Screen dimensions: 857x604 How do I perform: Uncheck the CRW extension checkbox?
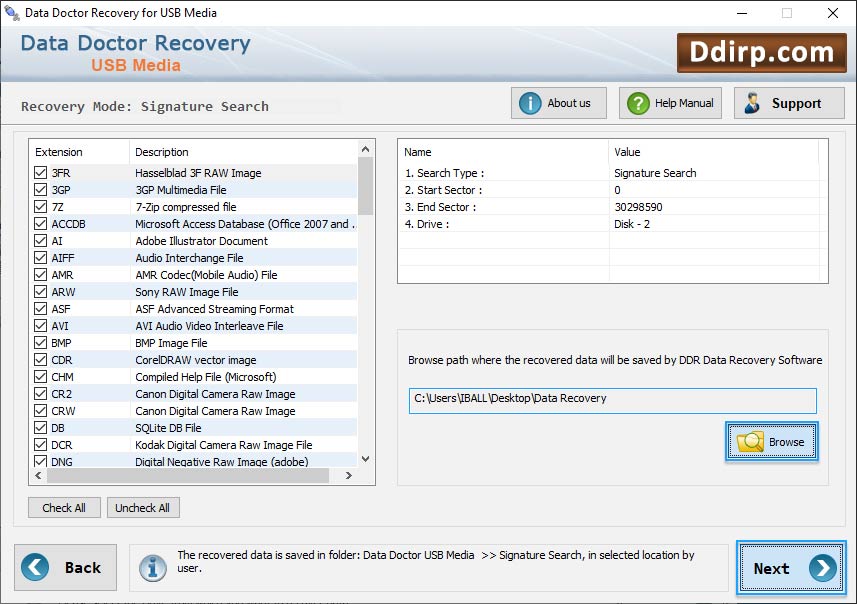(x=40, y=411)
